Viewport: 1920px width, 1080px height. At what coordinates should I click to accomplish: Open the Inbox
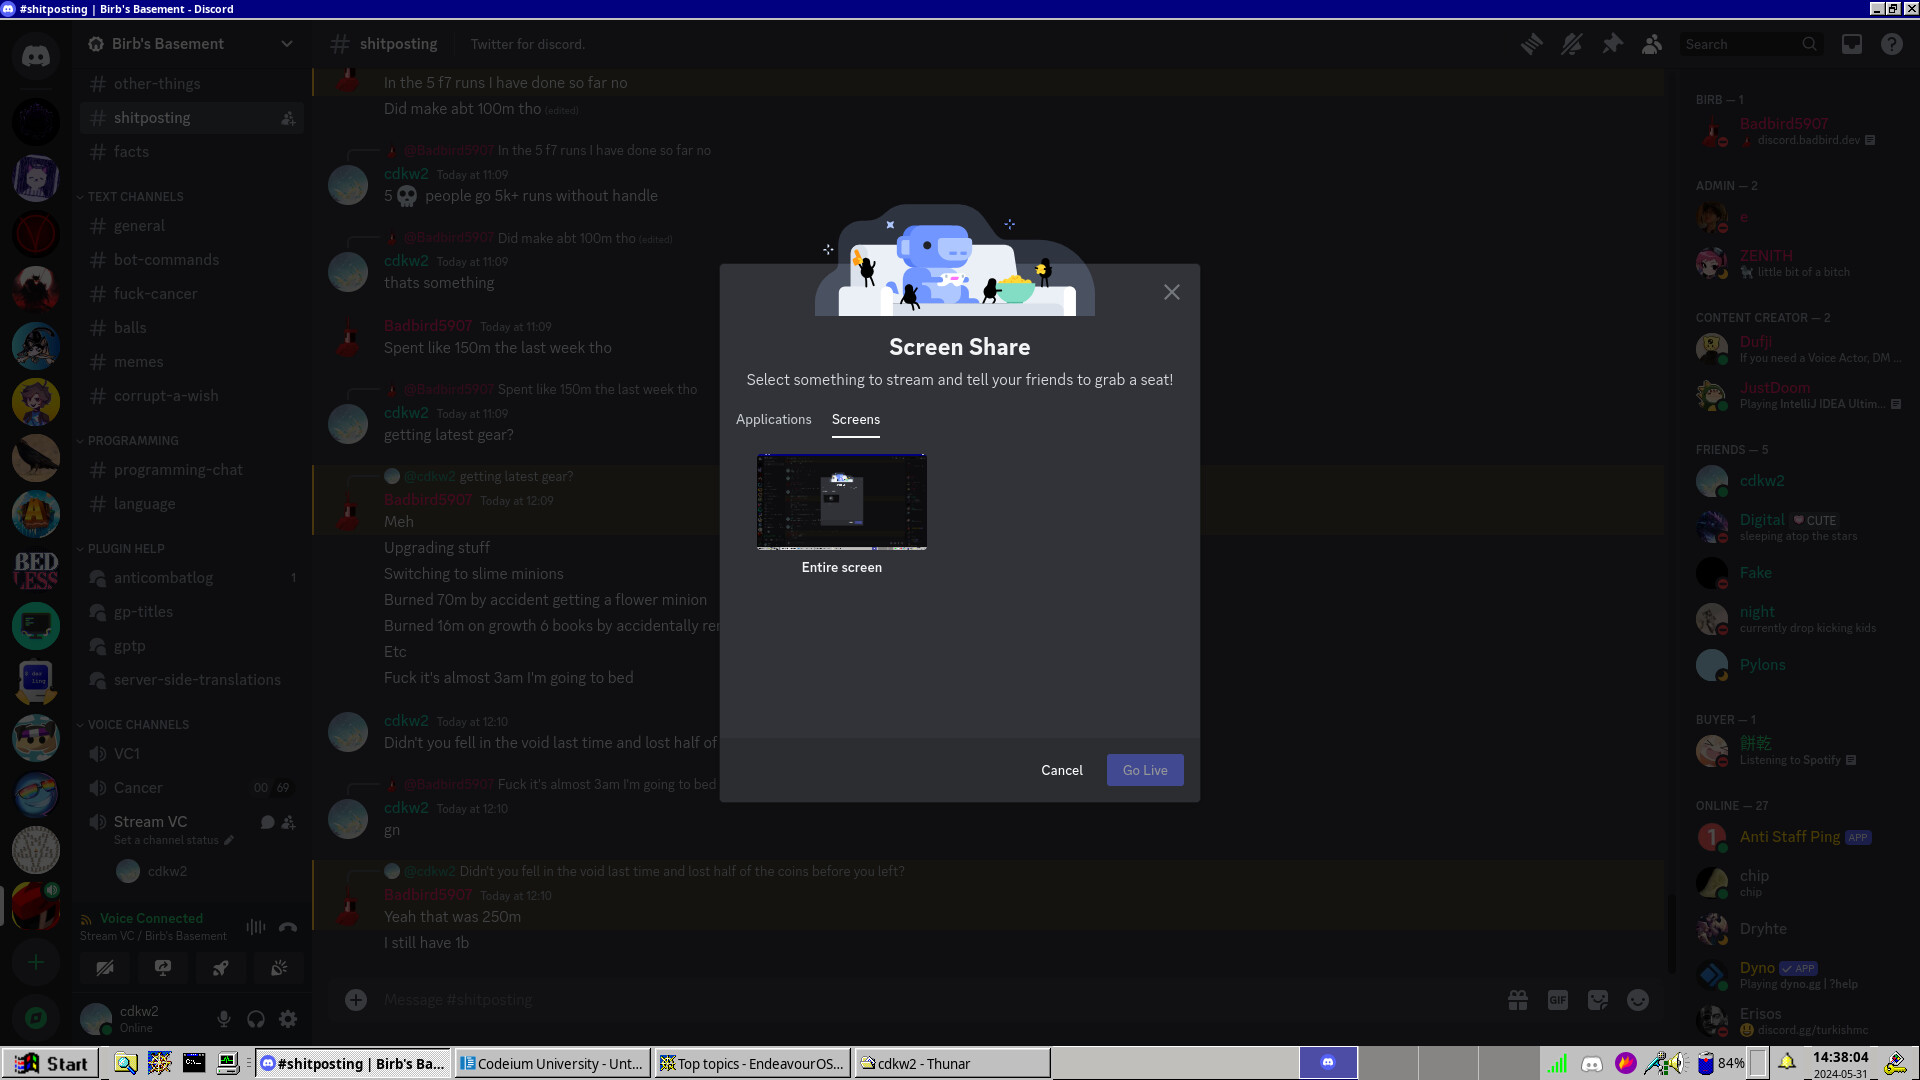point(1852,44)
